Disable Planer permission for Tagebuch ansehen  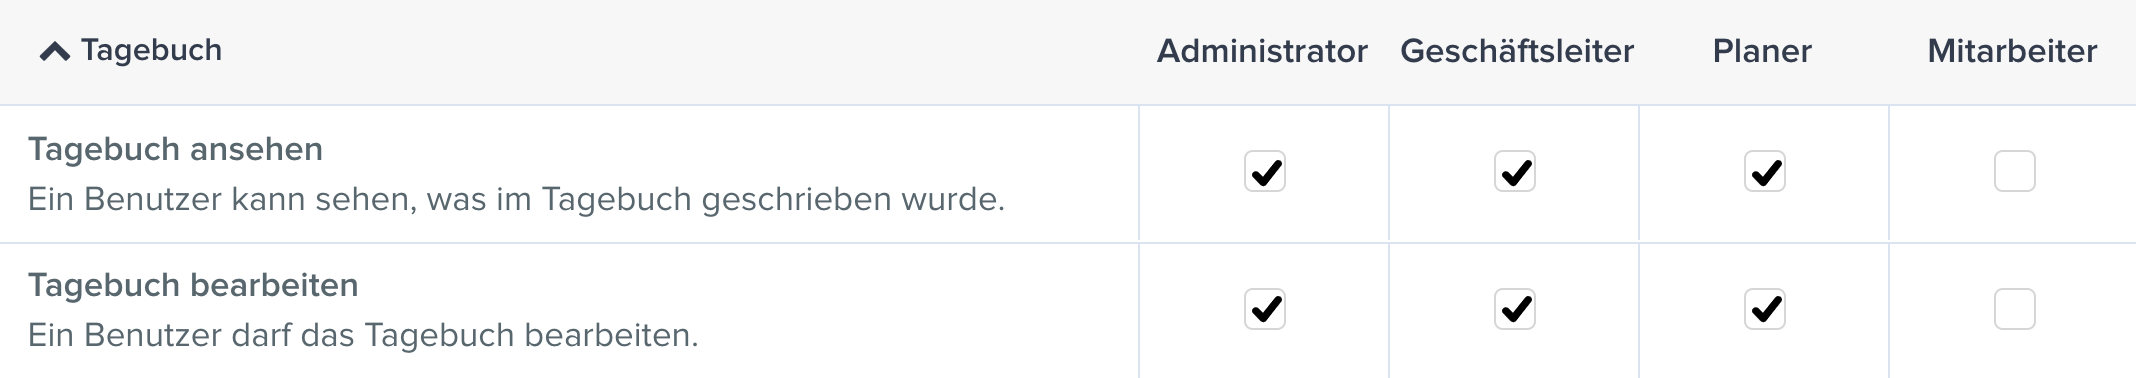pos(1764,171)
